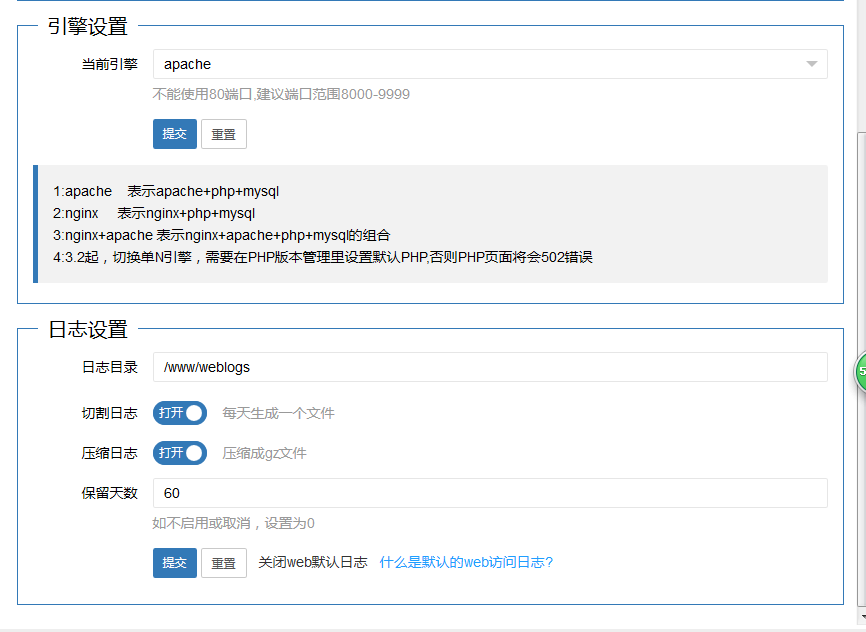Click 关闭web默认日志 text
The width and height of the screenshot is (866, 632).
click(313, 562)
